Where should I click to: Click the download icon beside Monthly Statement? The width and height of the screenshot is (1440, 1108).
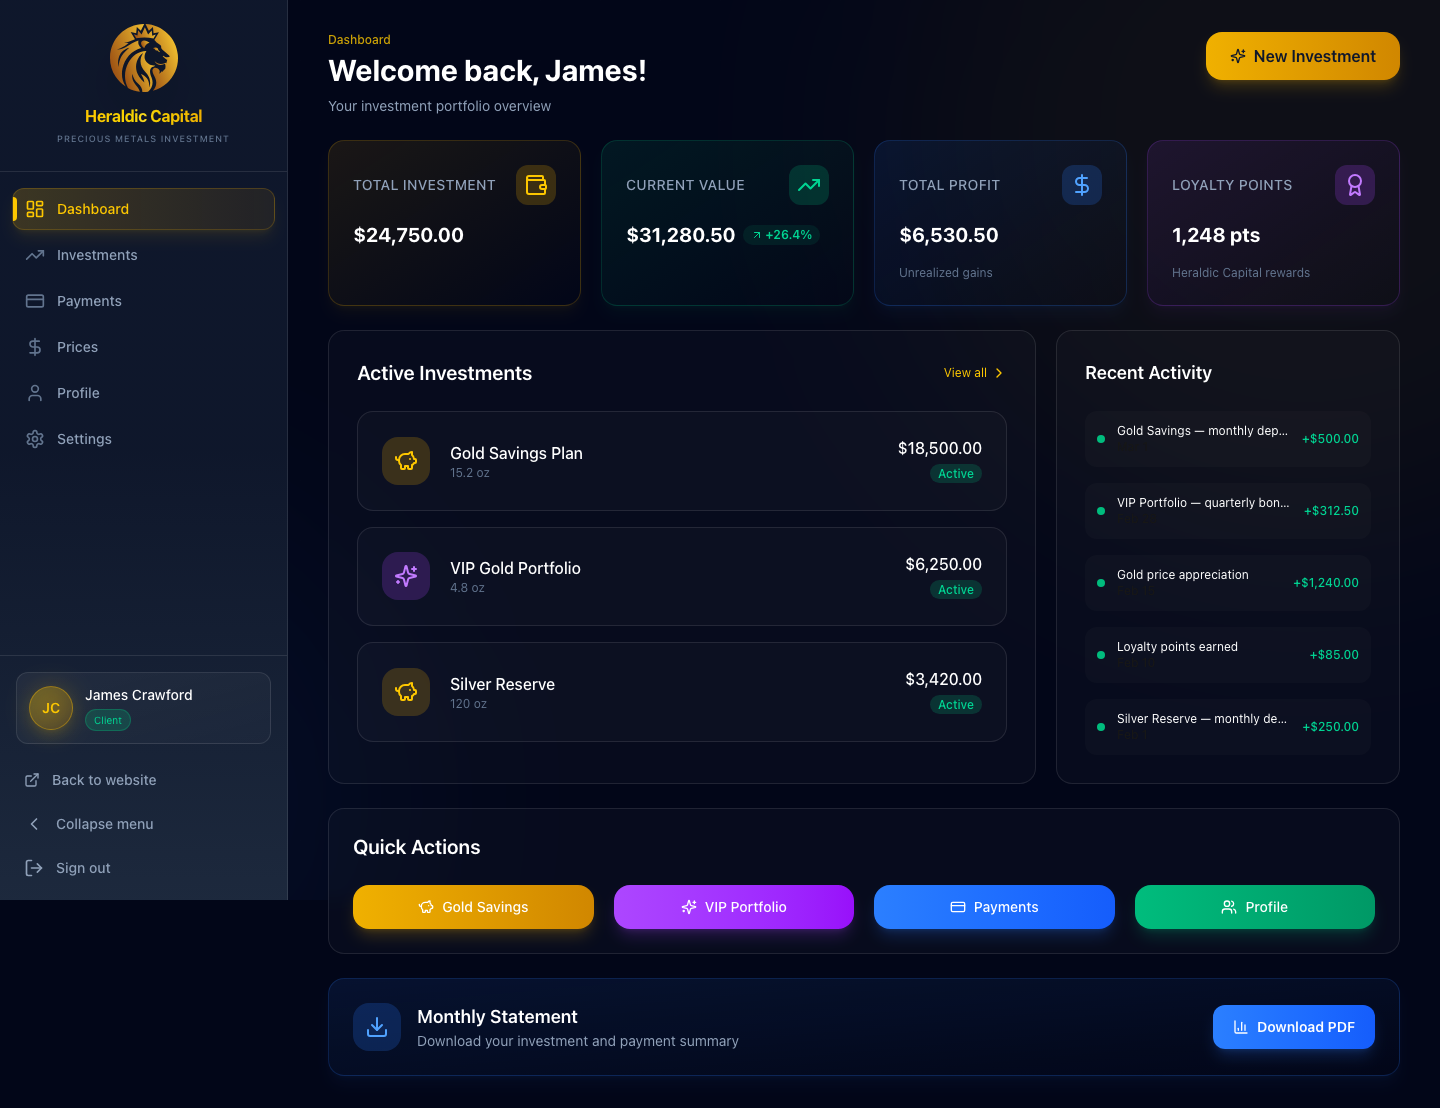[x=377, y=1027]
